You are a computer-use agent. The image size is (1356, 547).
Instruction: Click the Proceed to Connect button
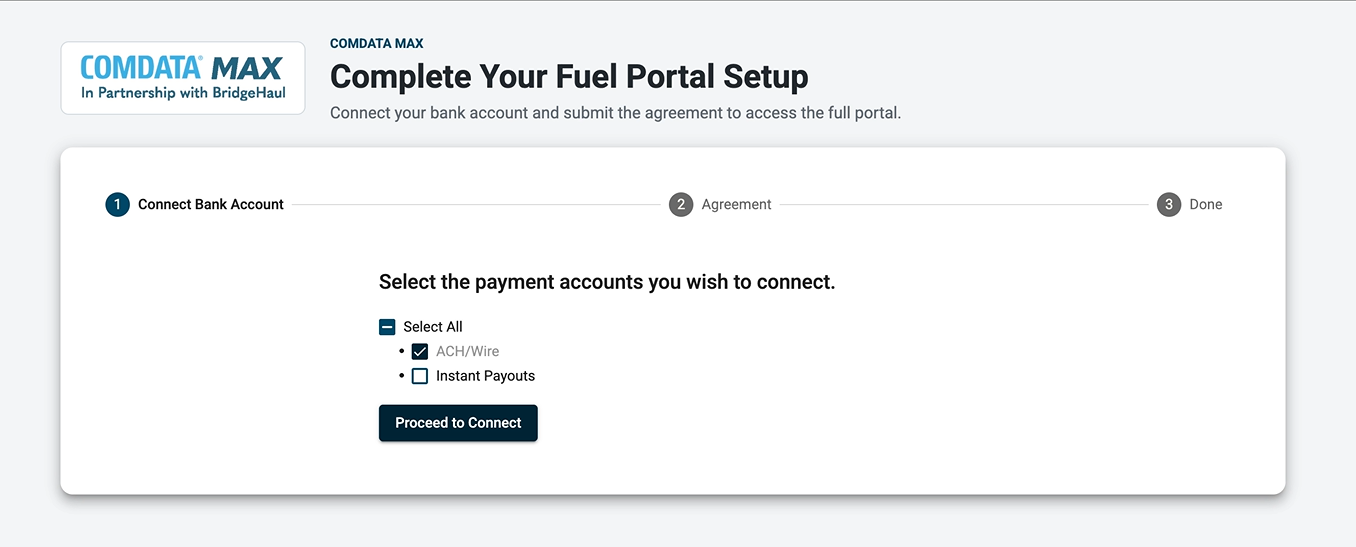point(458,423)
